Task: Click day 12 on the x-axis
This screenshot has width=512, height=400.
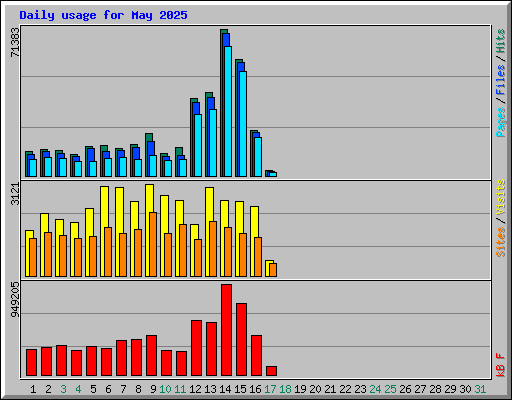Action: [195, 389]
